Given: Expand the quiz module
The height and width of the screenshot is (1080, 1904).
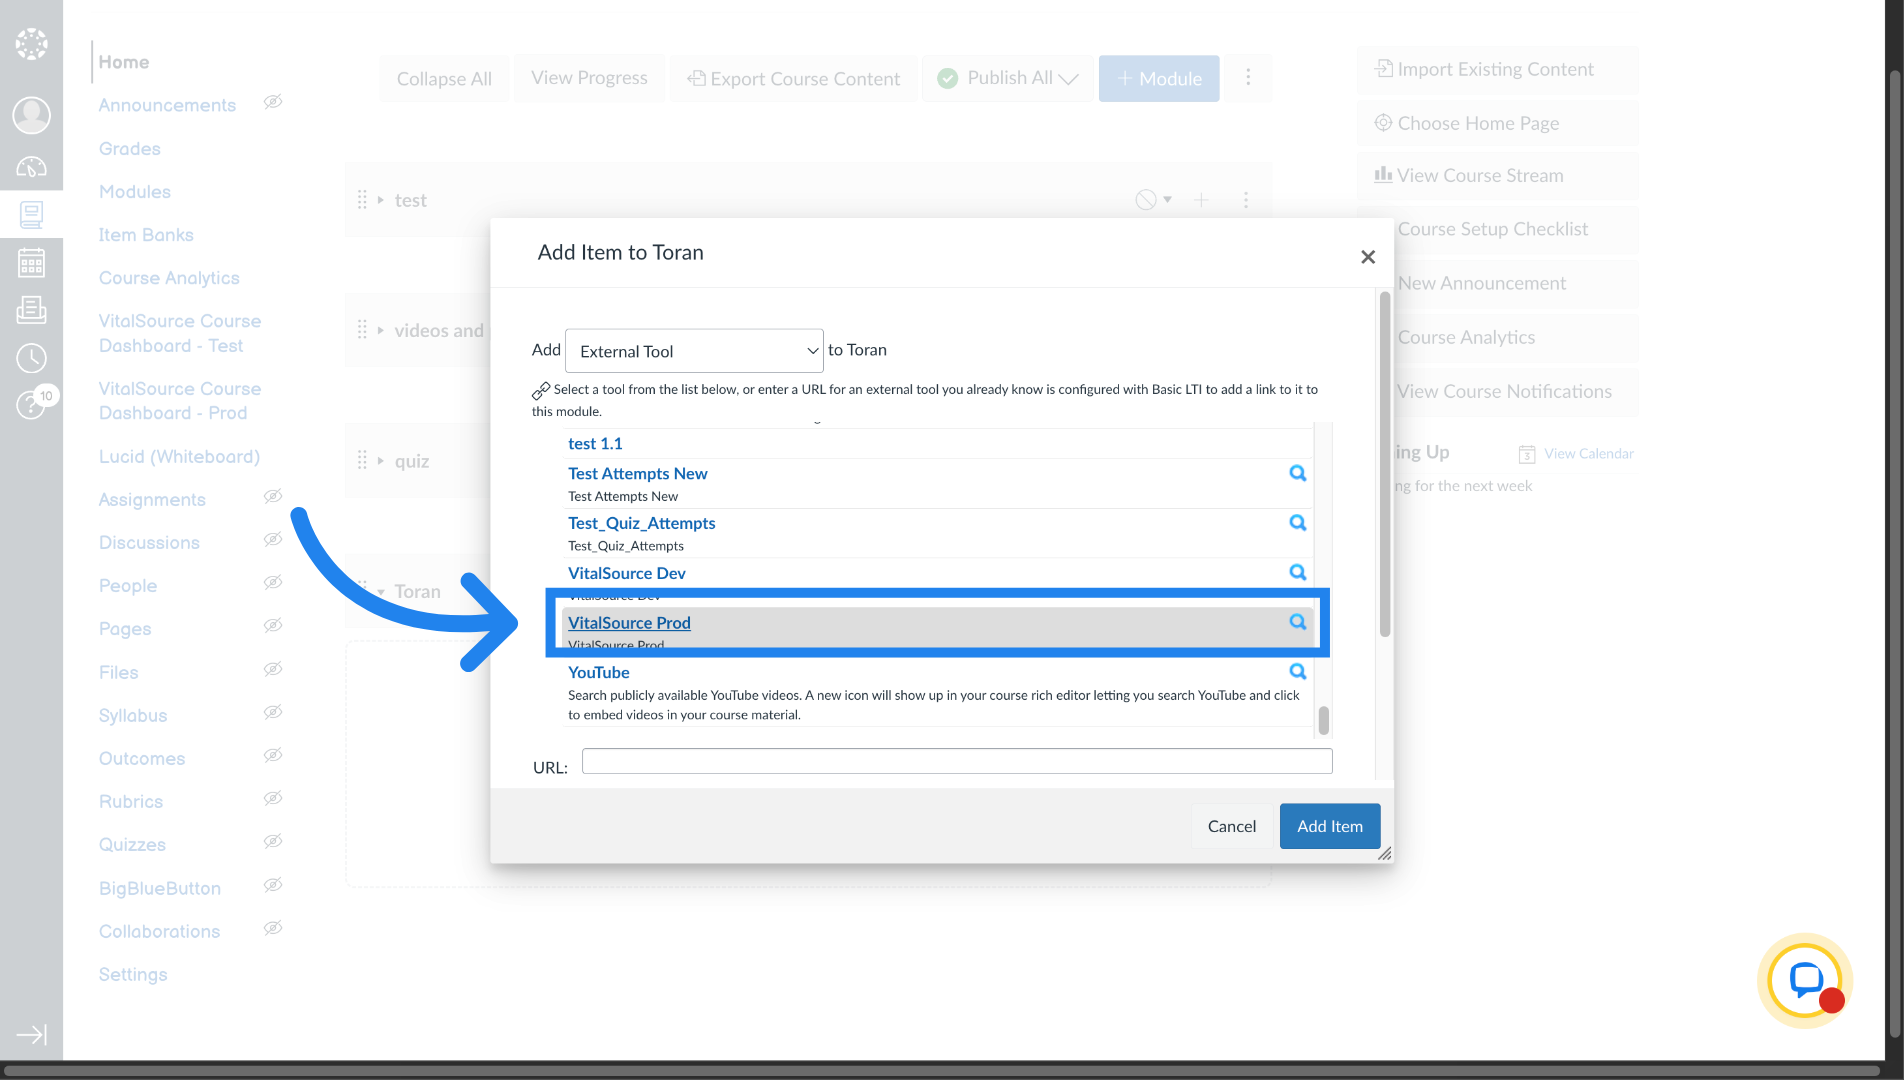Looking at the screenshot, I should click(381, 461).
